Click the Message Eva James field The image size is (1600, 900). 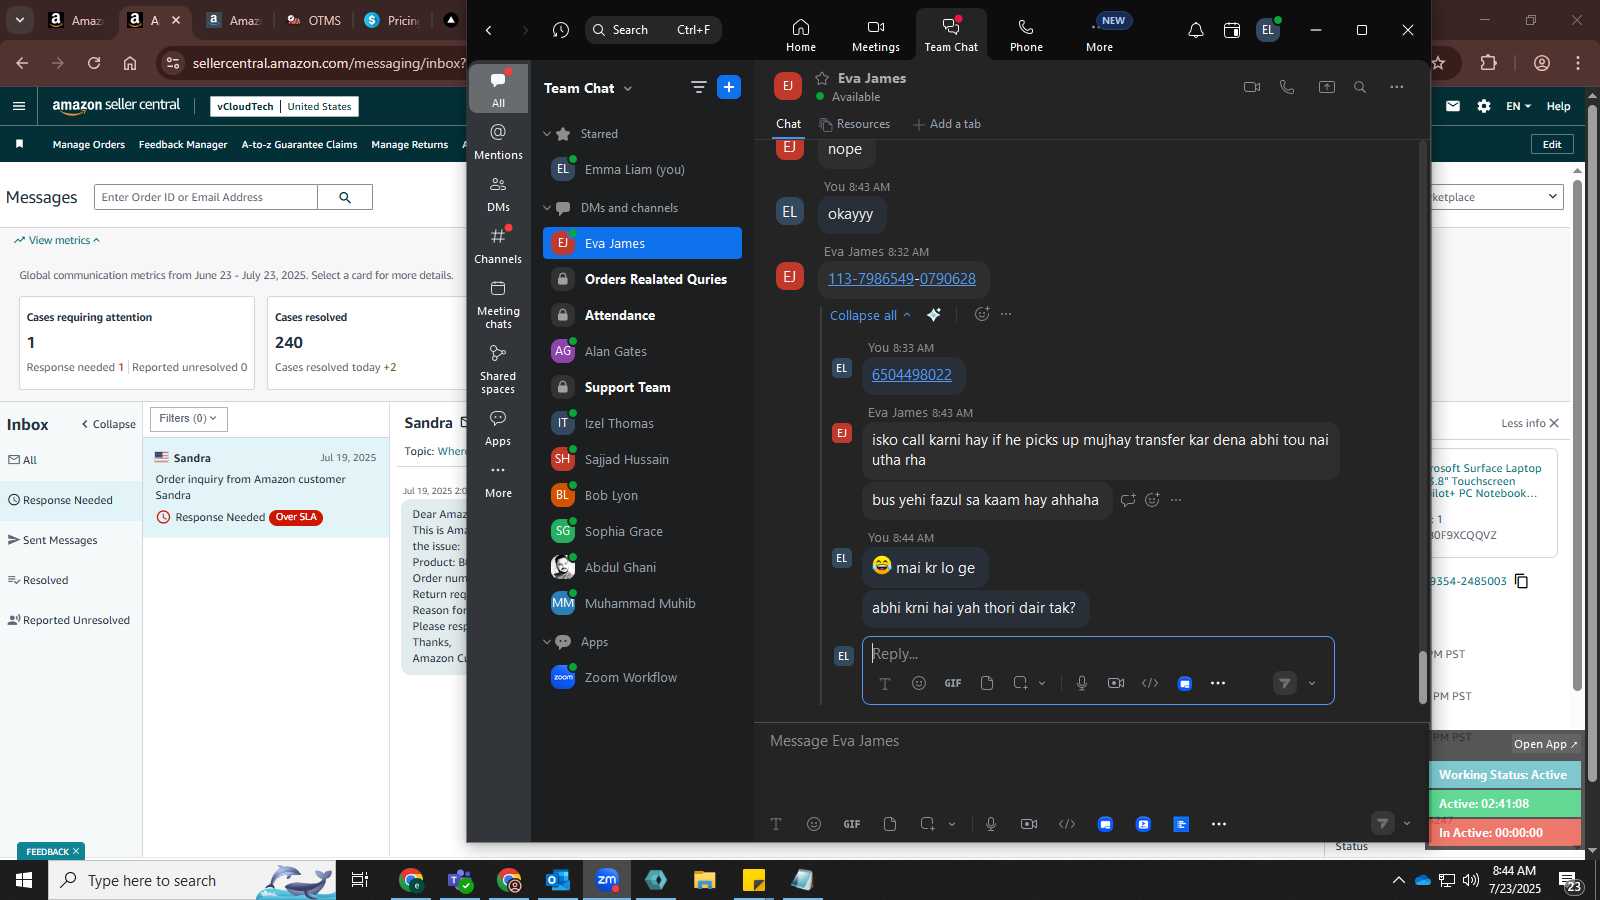pos(1090,741)
